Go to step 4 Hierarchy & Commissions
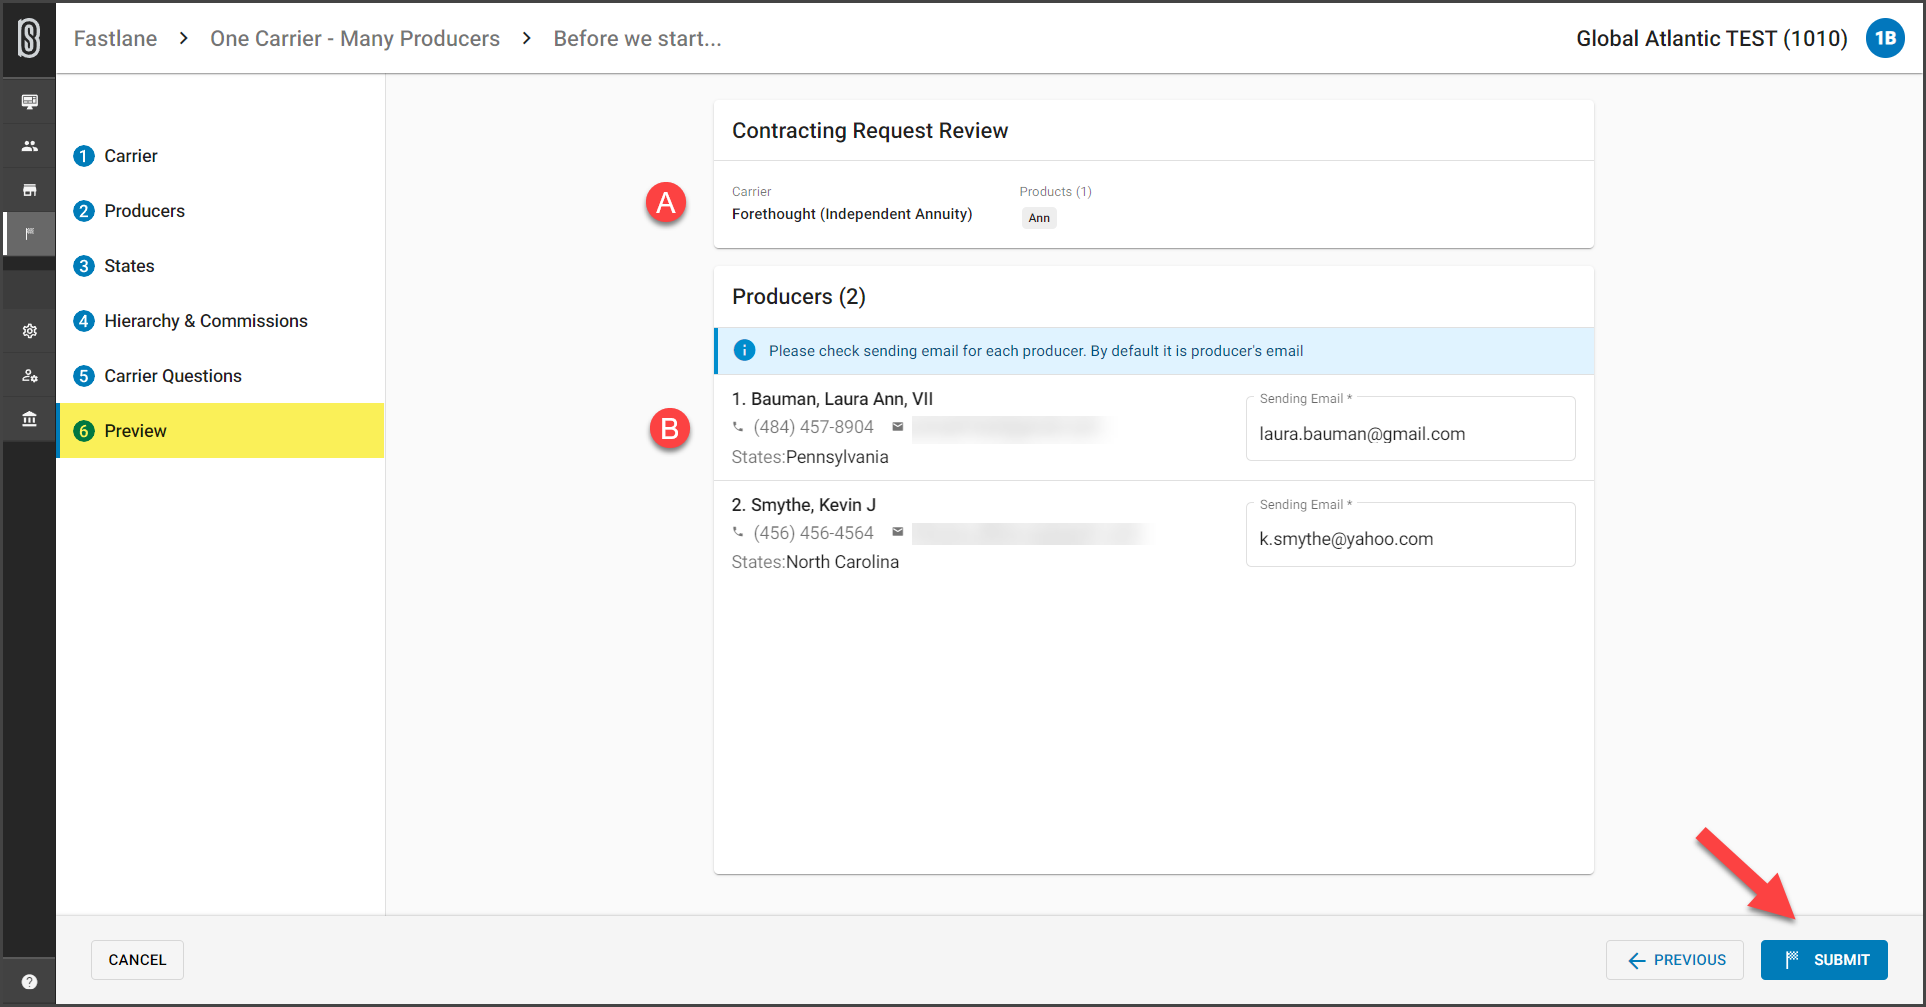The height and width of the screenshot is (1007, 1926). pyautogui.click(x=220, y=321)
